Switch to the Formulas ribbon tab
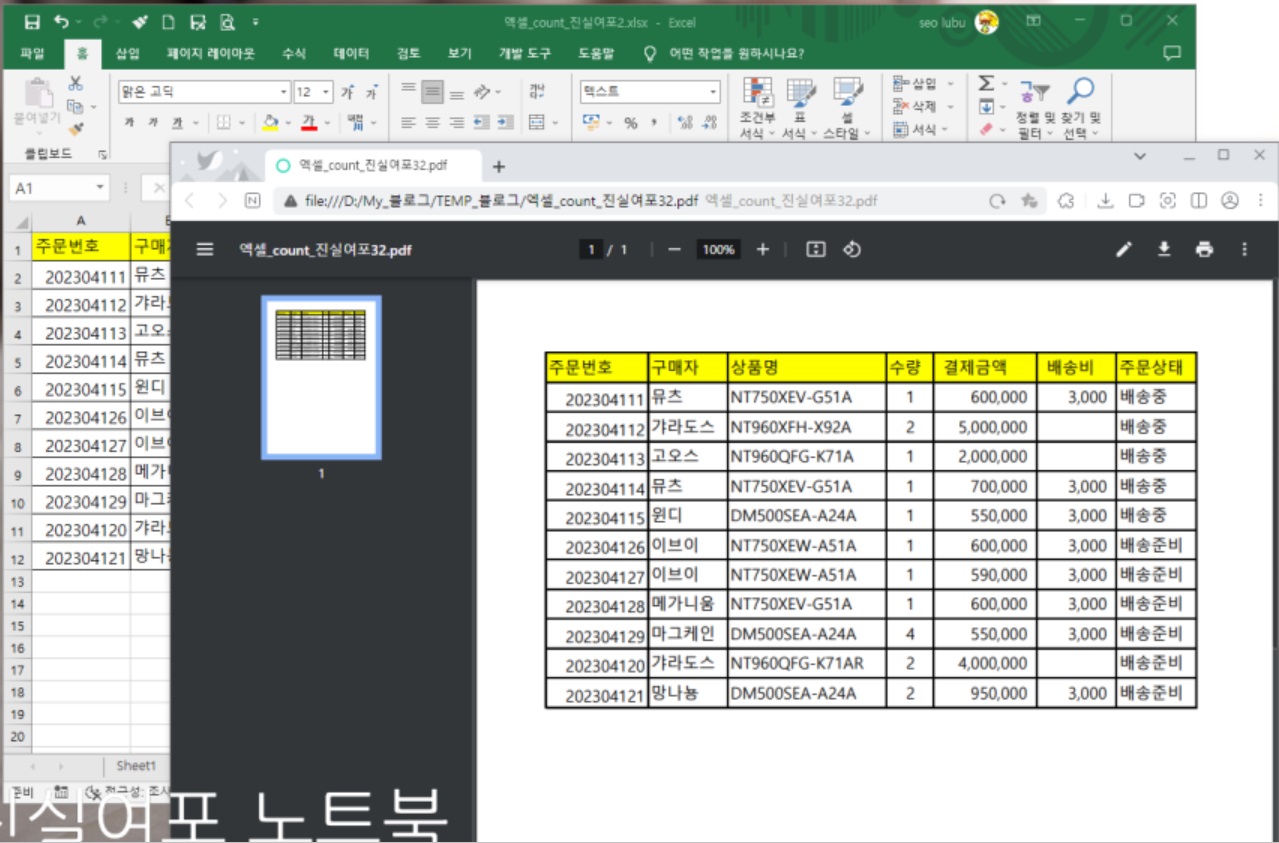The height and width of the screenshot is (843, 1279). pos(294,53)
